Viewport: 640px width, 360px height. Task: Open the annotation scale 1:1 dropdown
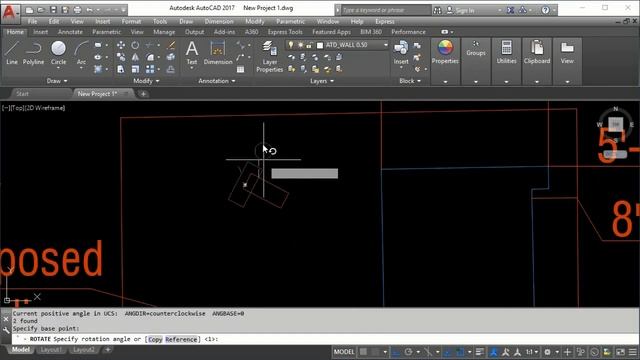pyautogui.click(x=531, y=352)
